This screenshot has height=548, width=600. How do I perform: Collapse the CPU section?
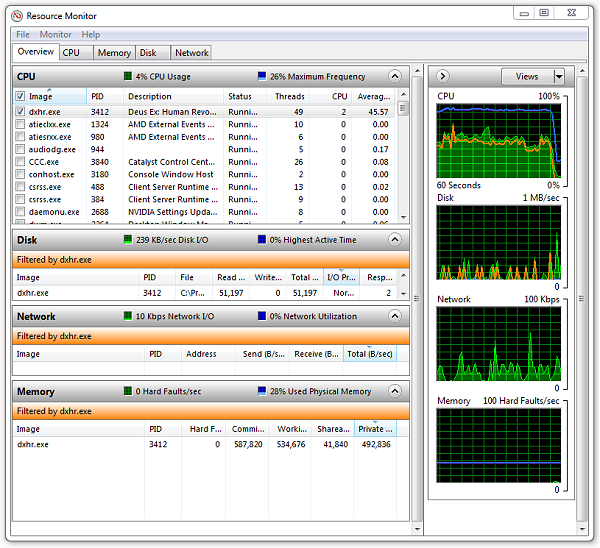point(395,76)
